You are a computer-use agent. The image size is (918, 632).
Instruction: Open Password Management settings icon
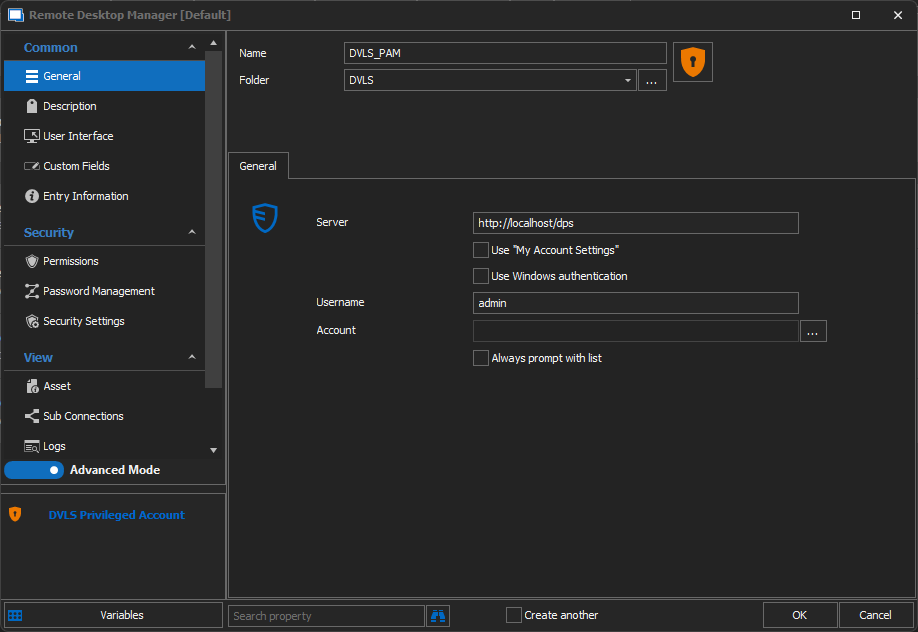click(x=32, y=291)
